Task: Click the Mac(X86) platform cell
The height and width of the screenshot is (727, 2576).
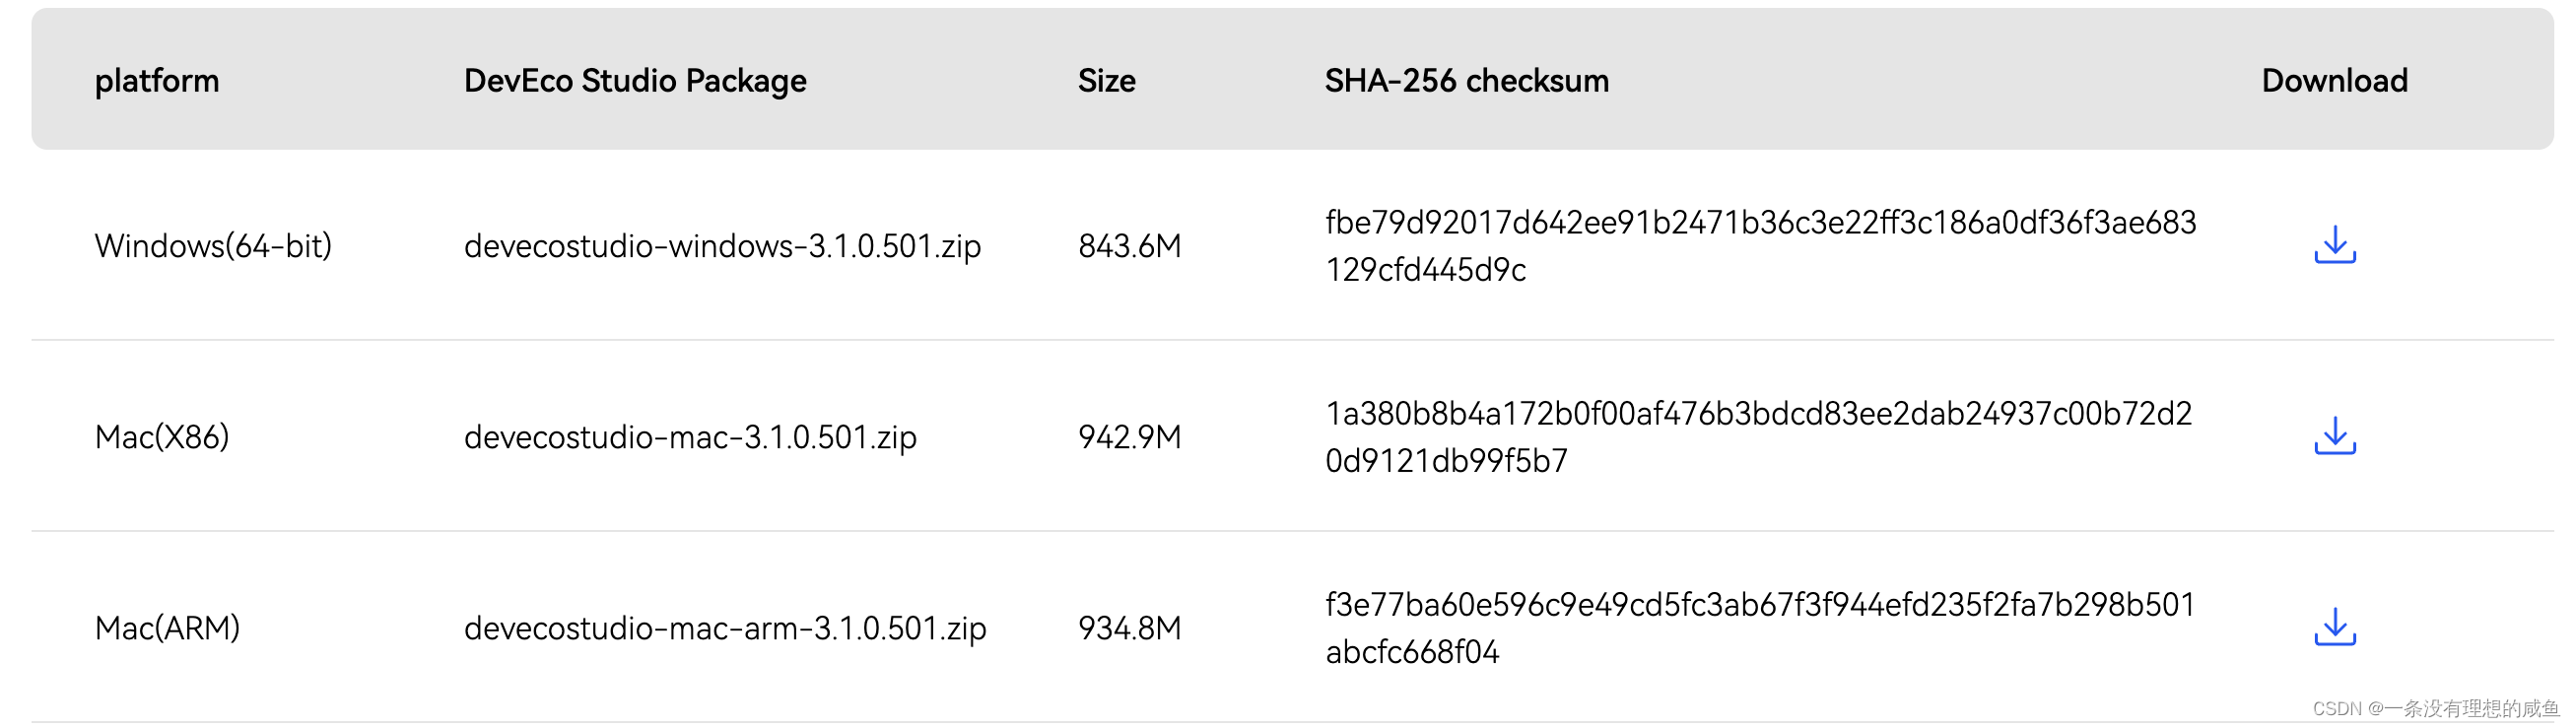Action: (x=162, y=437)
